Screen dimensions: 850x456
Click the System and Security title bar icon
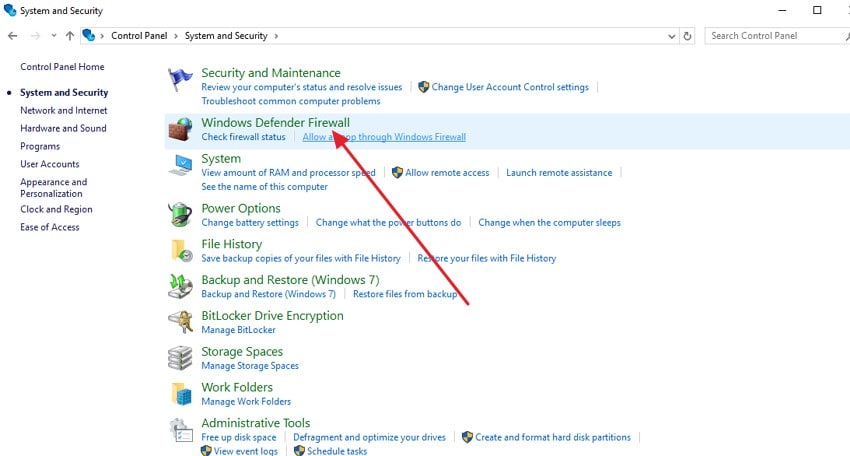pos(10,10)
